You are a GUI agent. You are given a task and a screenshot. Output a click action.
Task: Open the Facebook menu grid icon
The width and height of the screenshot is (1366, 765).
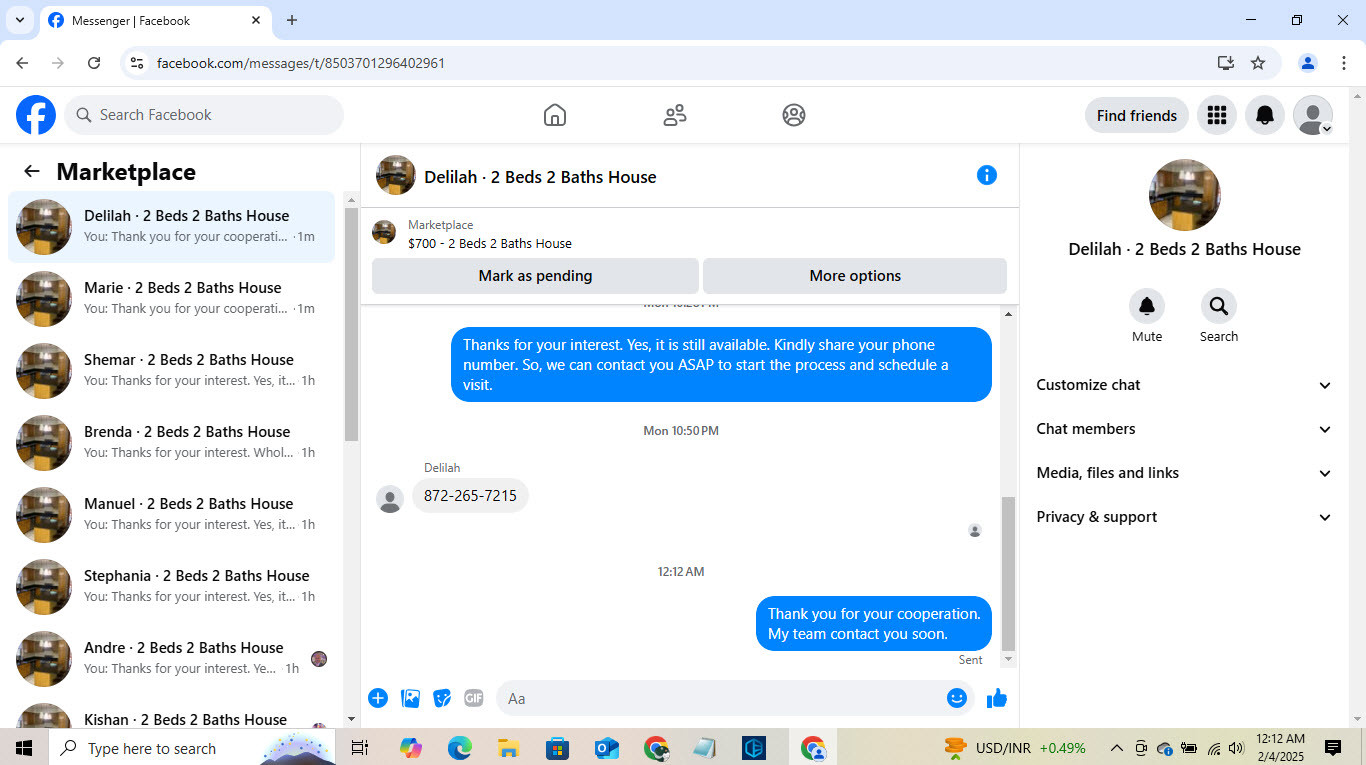coord(1217,115)
